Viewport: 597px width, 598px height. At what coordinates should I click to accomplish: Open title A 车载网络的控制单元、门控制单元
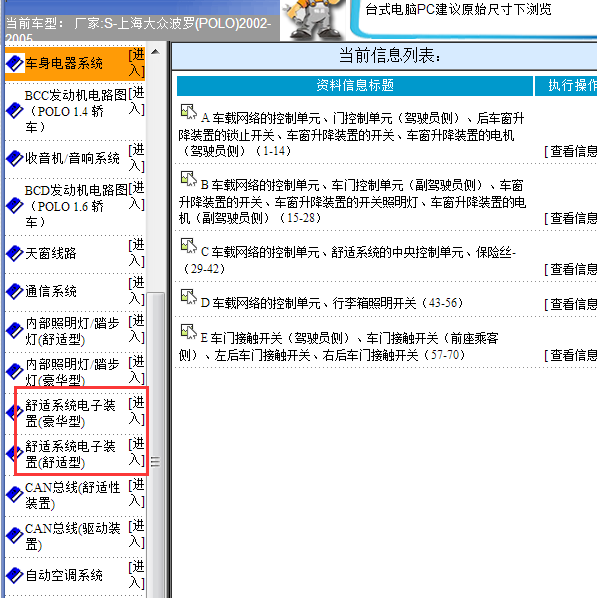click(351, 134)
